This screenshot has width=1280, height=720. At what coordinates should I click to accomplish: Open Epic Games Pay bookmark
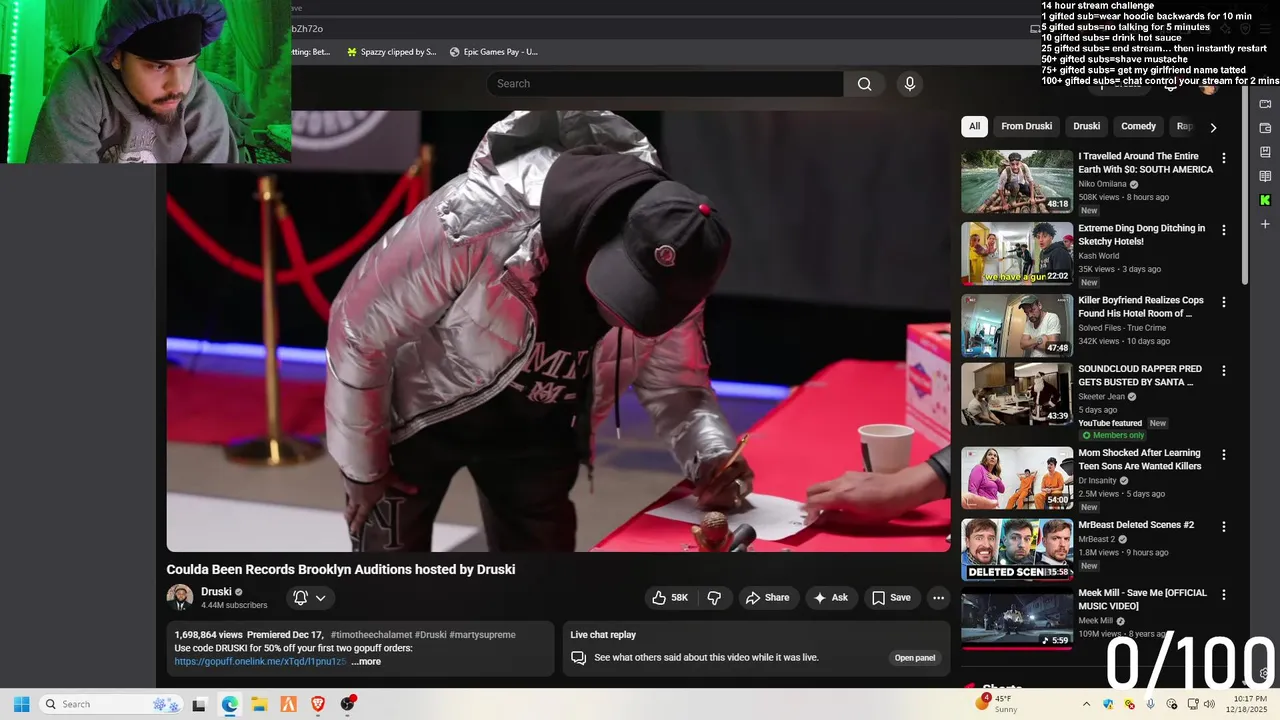494,52
